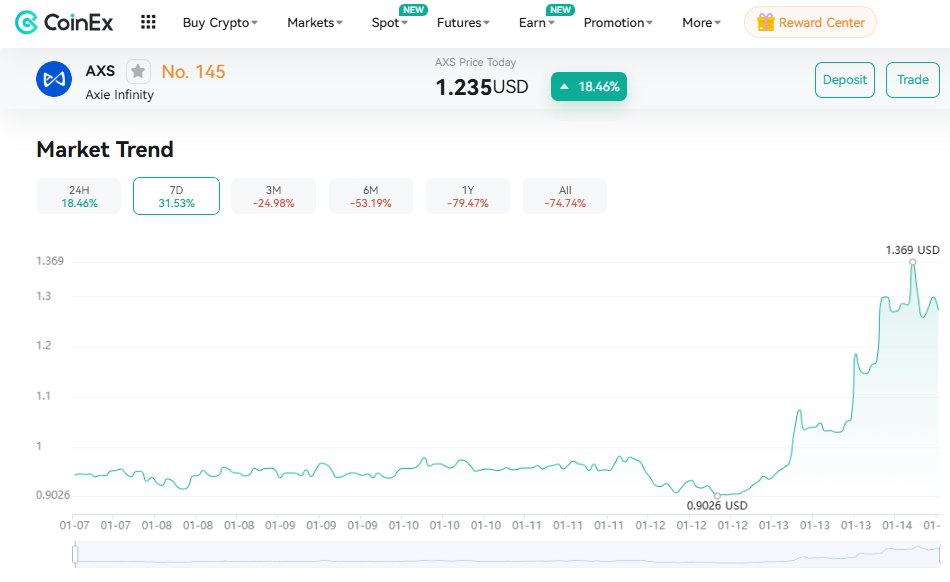Expand the Earn dropdown menu

pyautogui.click(x=536, y=22)
